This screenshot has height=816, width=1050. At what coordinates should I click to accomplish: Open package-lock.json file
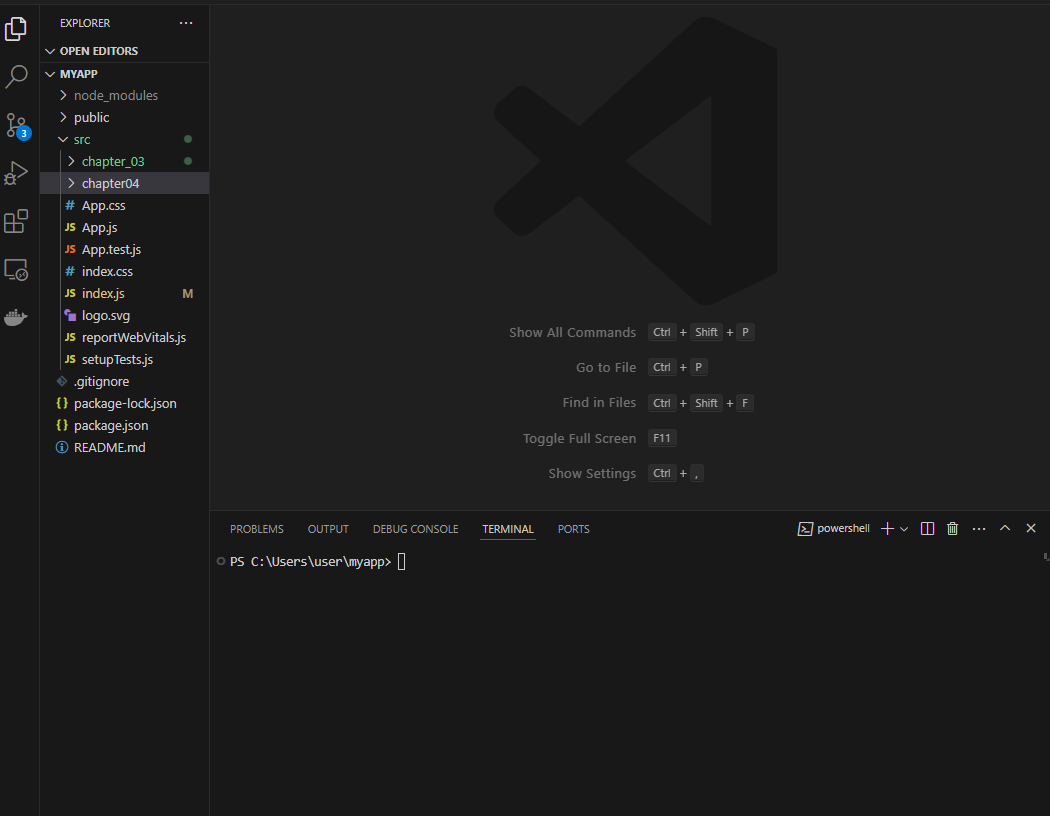(x=125, y=404)
